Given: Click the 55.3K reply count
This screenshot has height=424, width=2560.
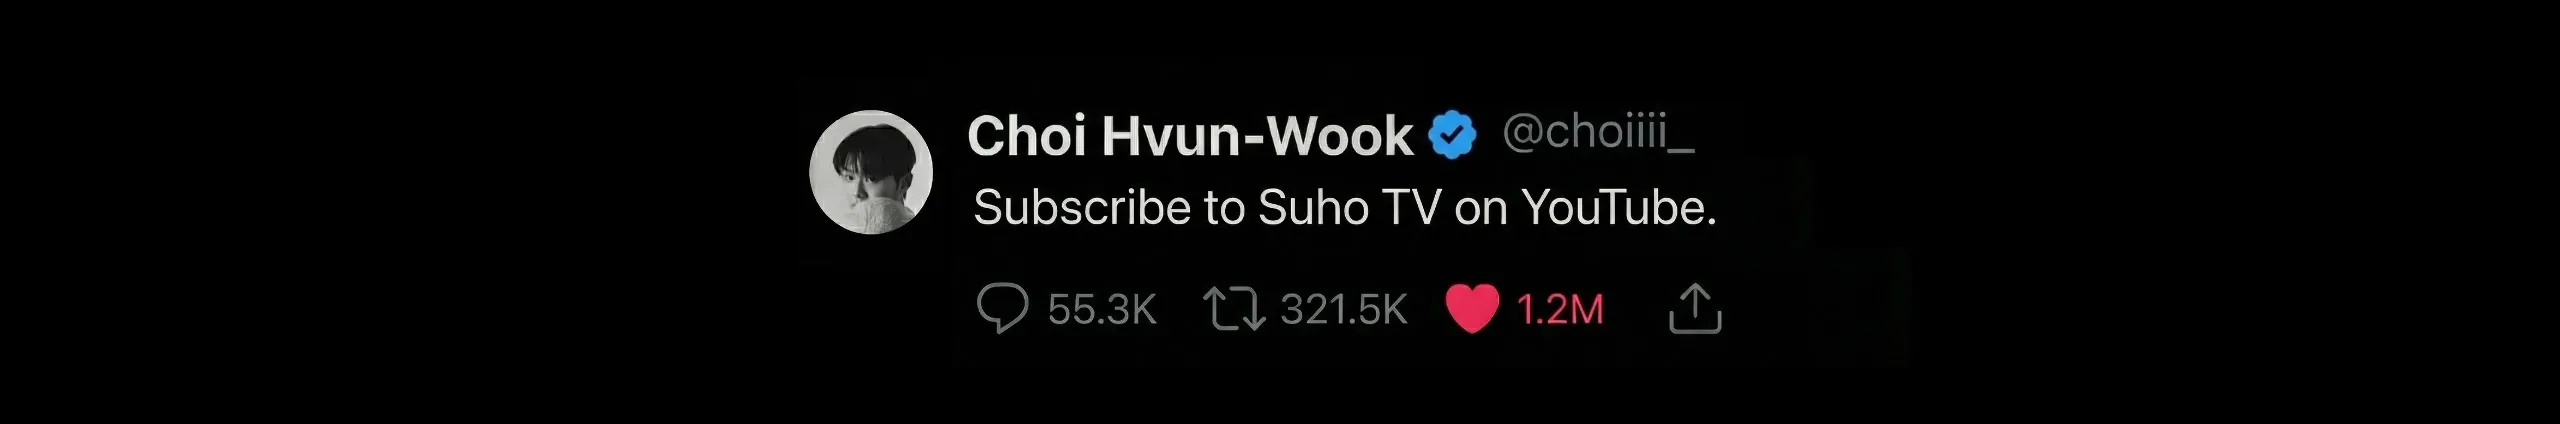Looking at the screenshot, I should (1102, 310).
